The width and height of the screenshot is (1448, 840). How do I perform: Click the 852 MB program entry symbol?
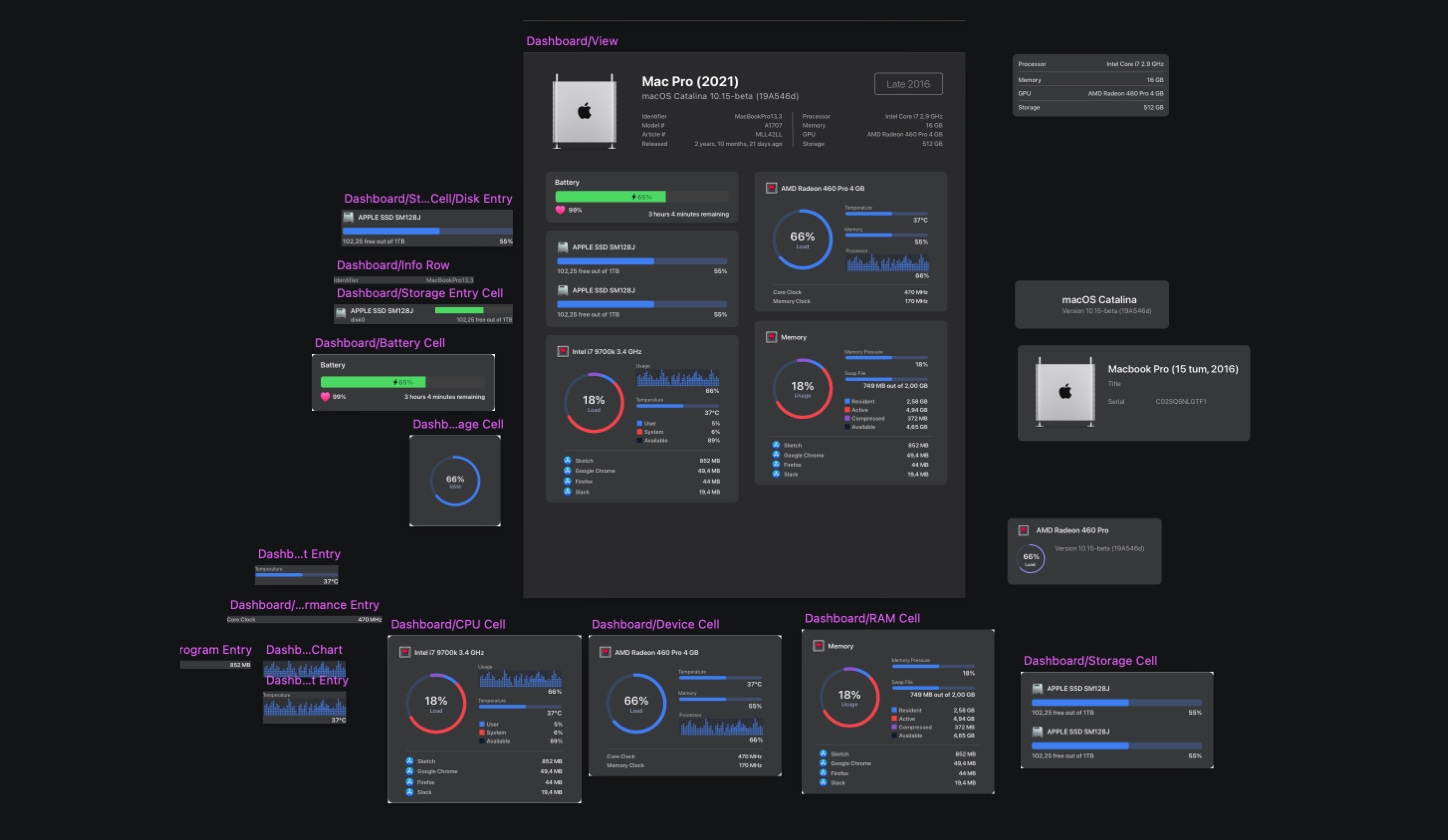pos(215,665)
